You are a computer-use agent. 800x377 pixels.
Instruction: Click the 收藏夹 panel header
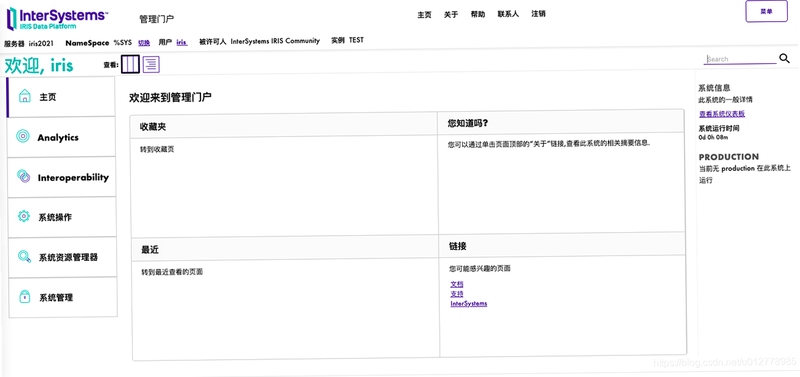click(x=284, y=125)
